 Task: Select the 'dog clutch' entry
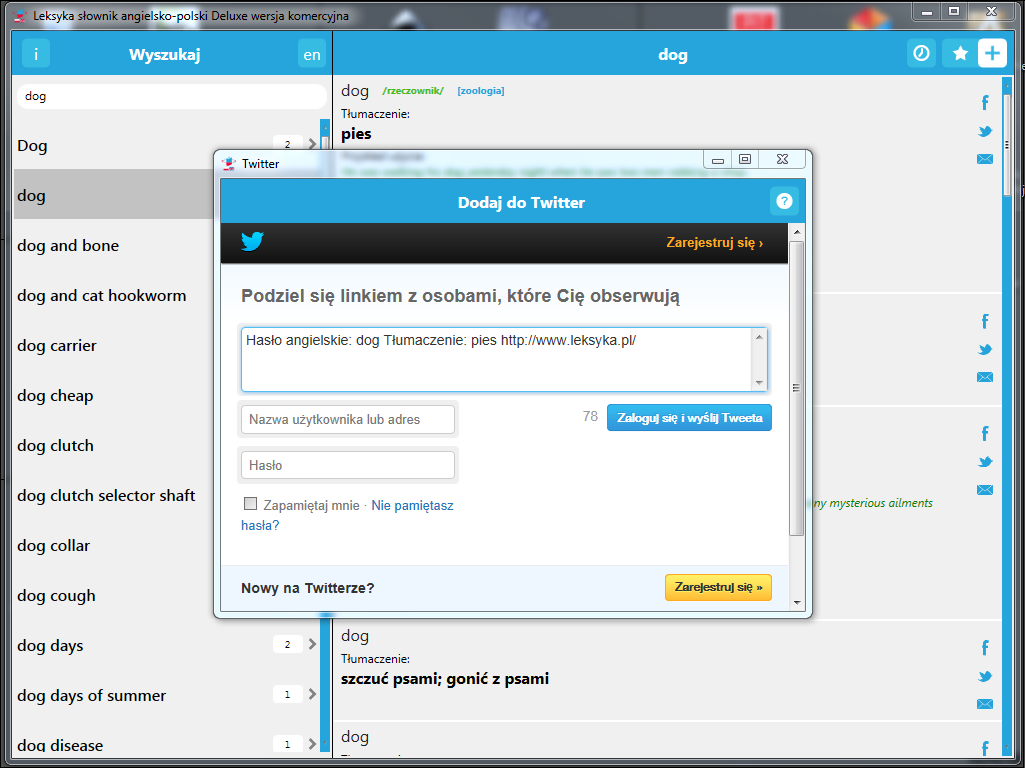[56, 446]
